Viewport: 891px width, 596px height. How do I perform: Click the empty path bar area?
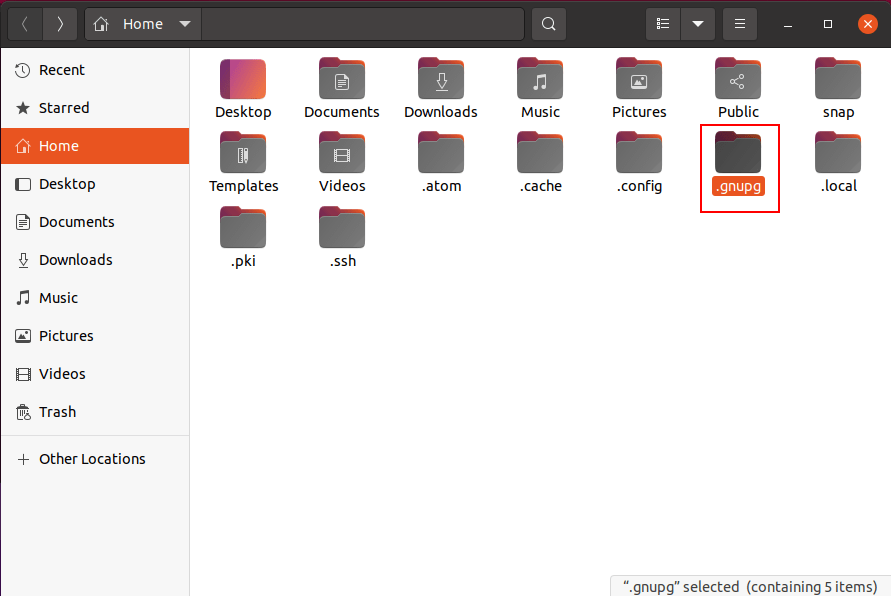(362, 24)
